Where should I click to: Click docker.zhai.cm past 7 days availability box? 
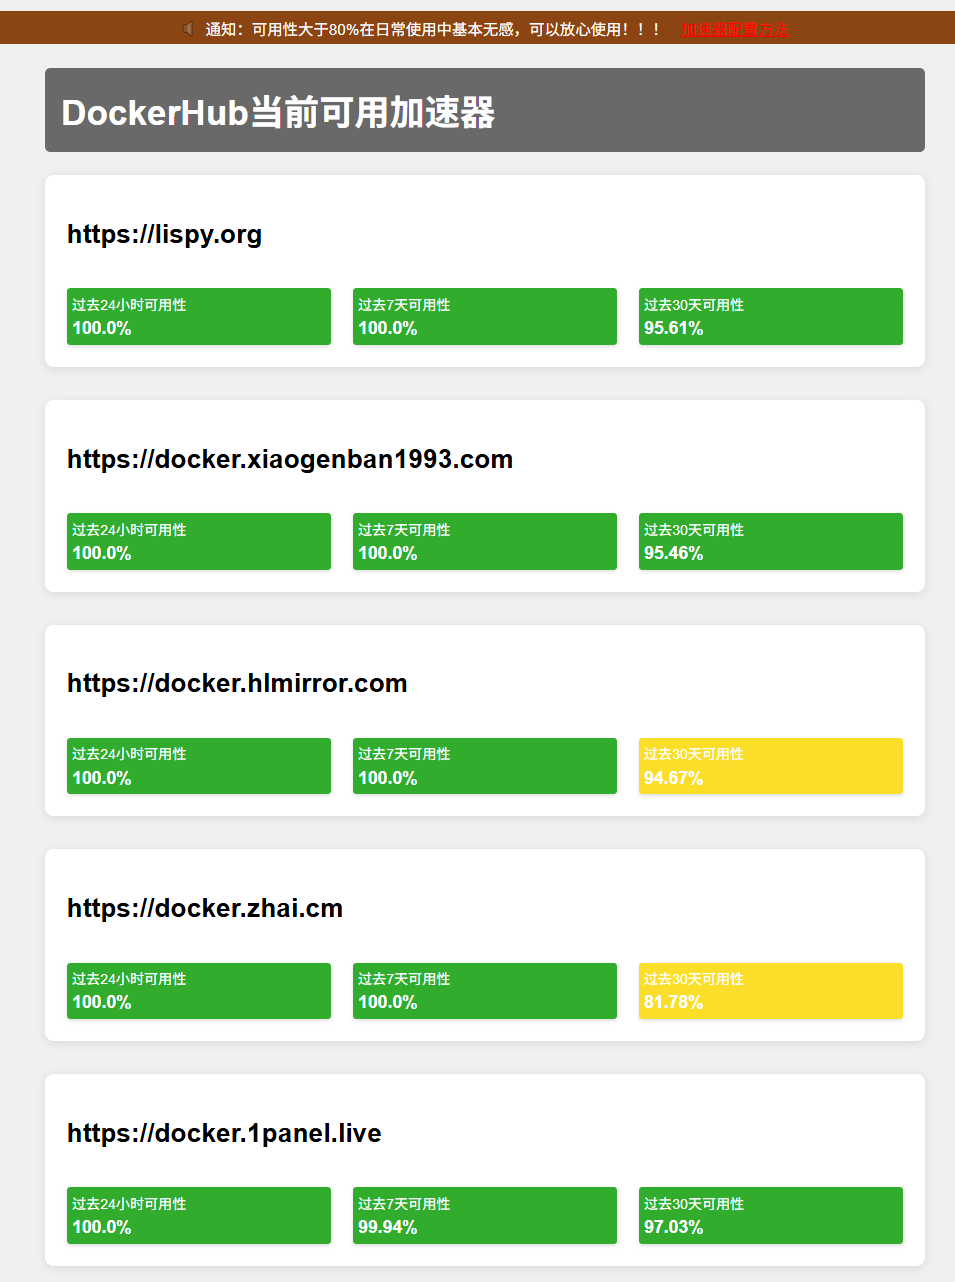[x=485, y=991]
